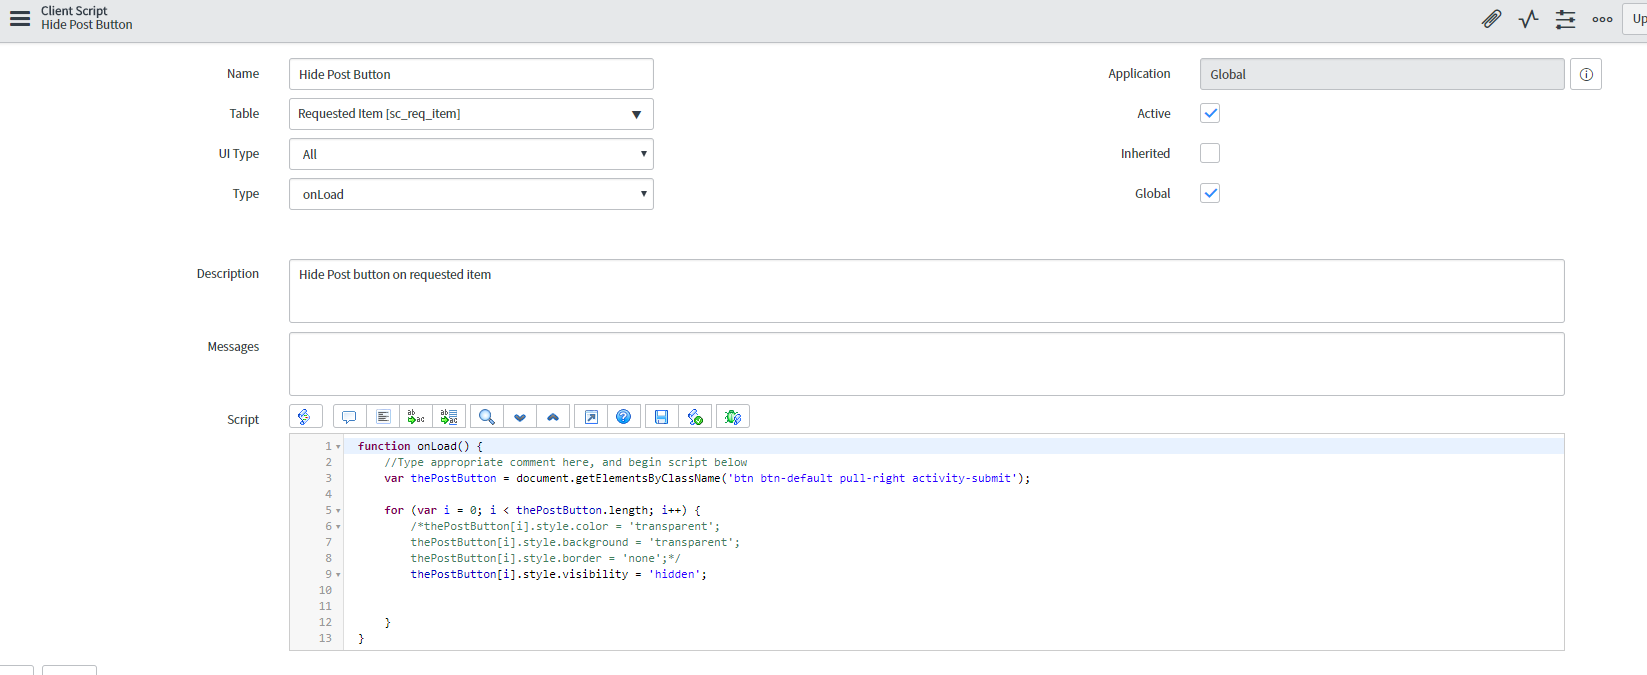Open the personalize form settings icon
Screen dimensions: 1647x675
(x=1565, y=19)
